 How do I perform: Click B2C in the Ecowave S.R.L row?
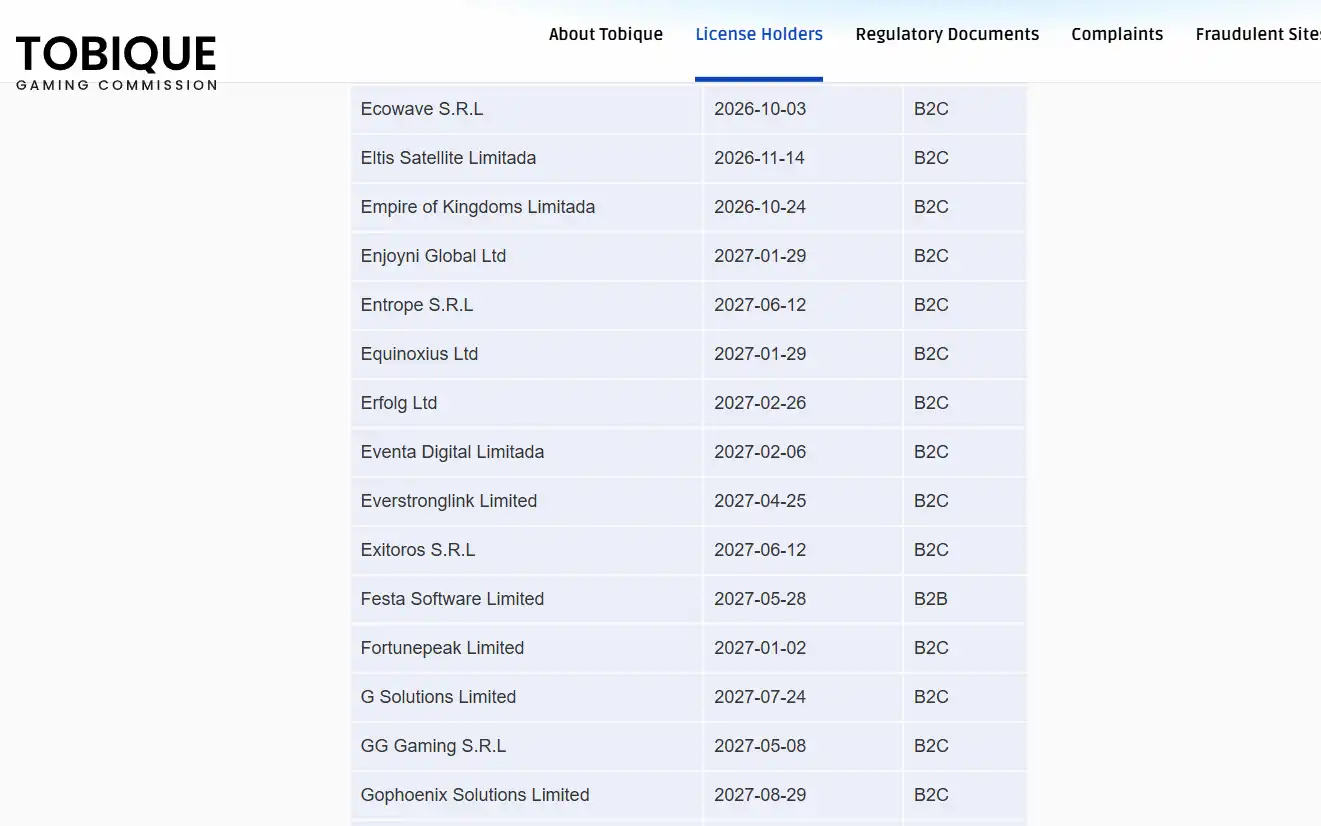931,109
